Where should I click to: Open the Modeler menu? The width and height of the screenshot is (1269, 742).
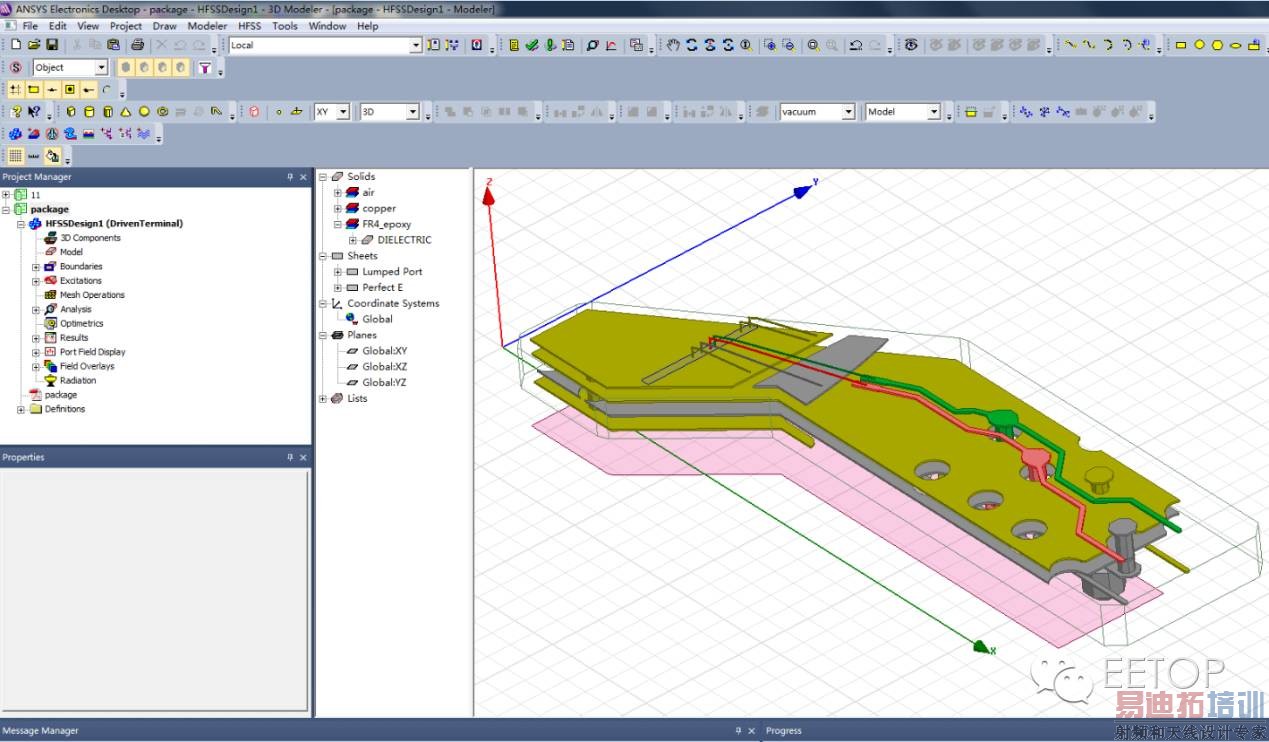point(207,26)
